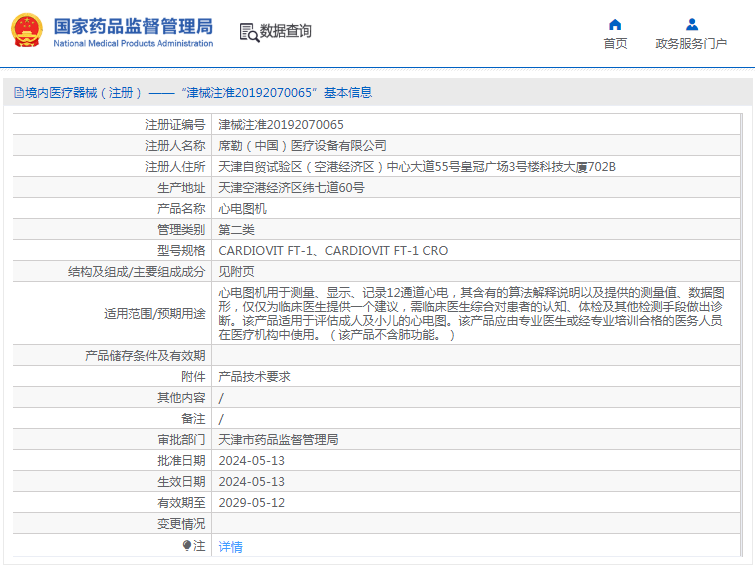Click 国家药品监督管理局 site title
This screenshot has height=566, width=755.
click(x=133, y=26)
